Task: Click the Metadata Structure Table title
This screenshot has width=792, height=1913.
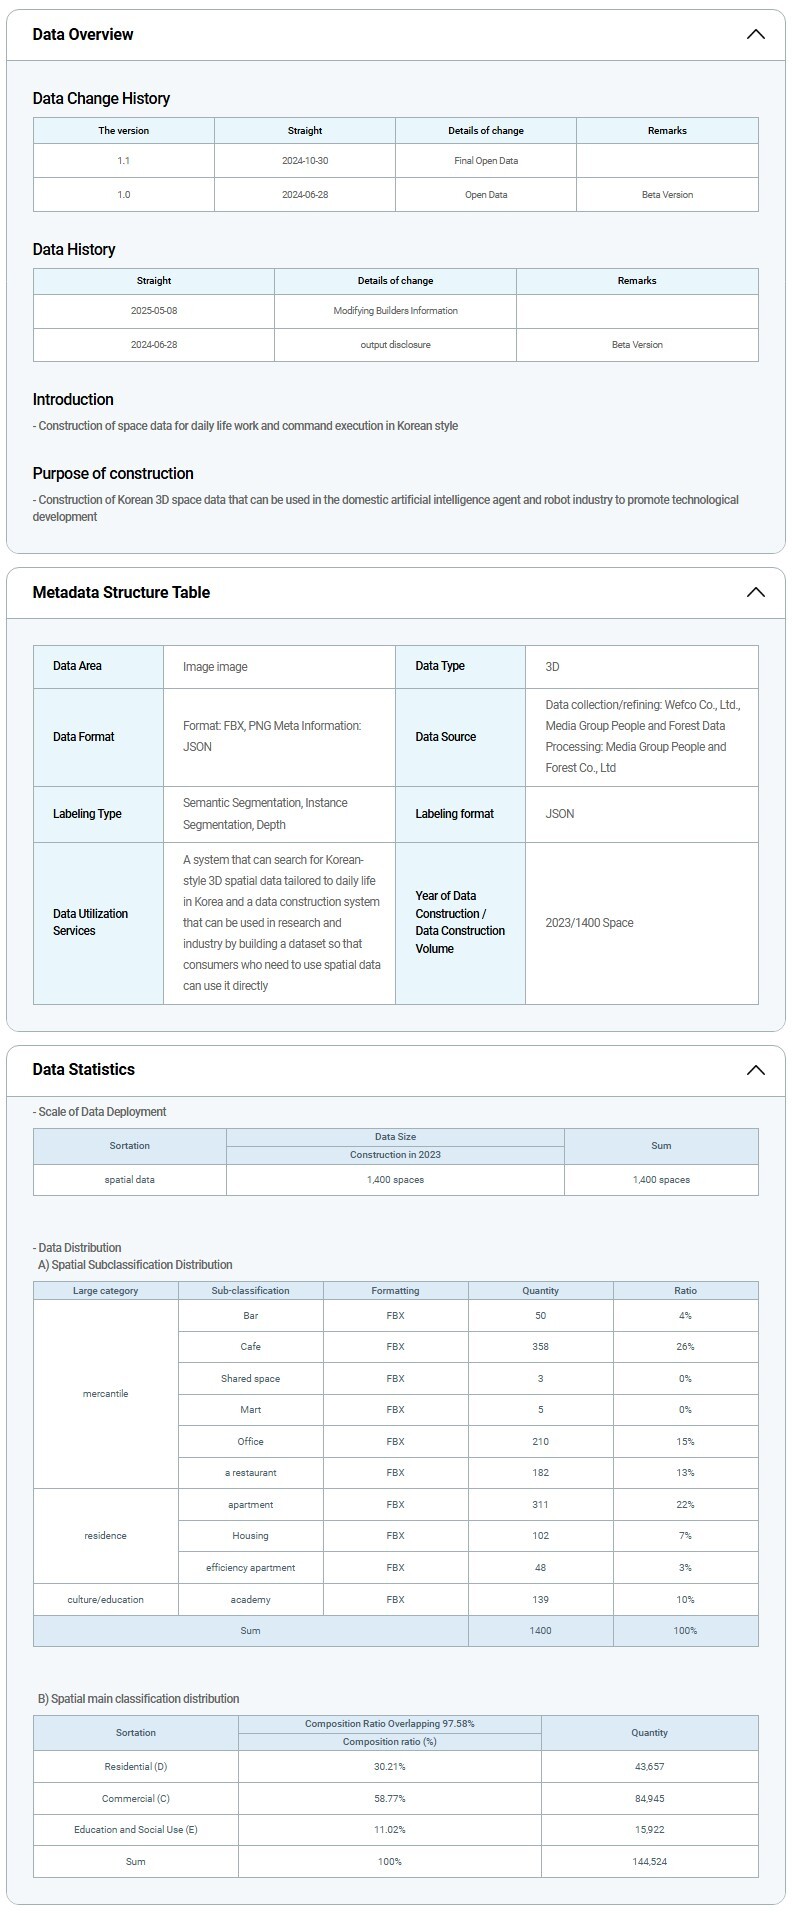Action: (121, 592)
